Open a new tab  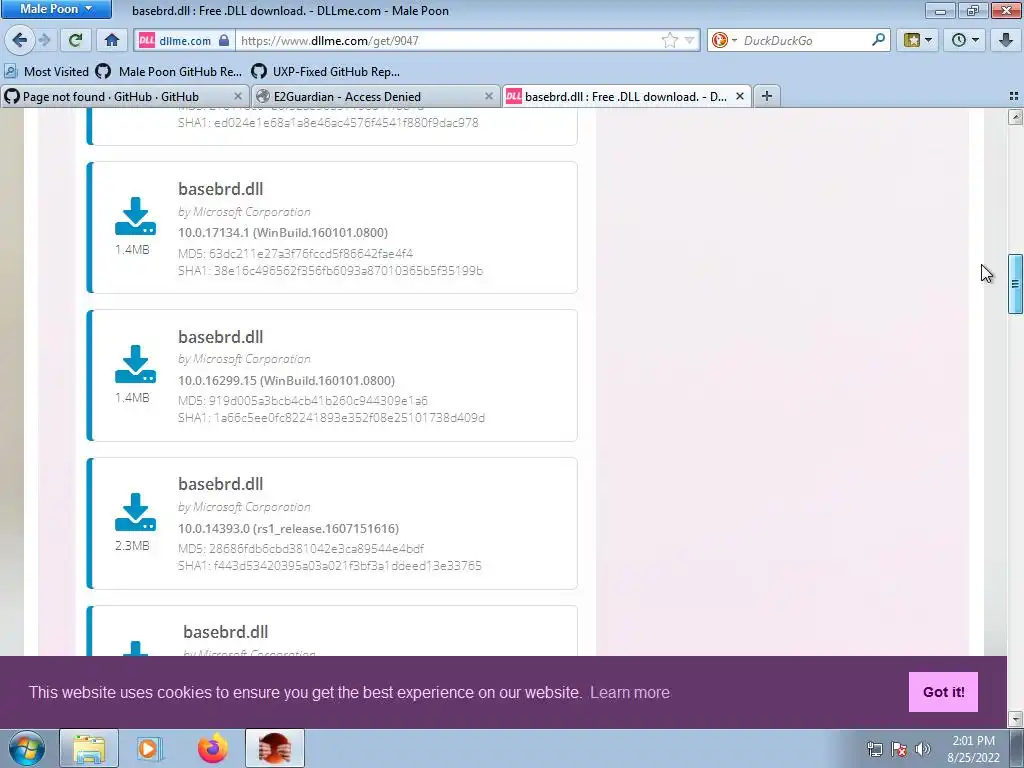pyautogui.click(x=767, y=97)
